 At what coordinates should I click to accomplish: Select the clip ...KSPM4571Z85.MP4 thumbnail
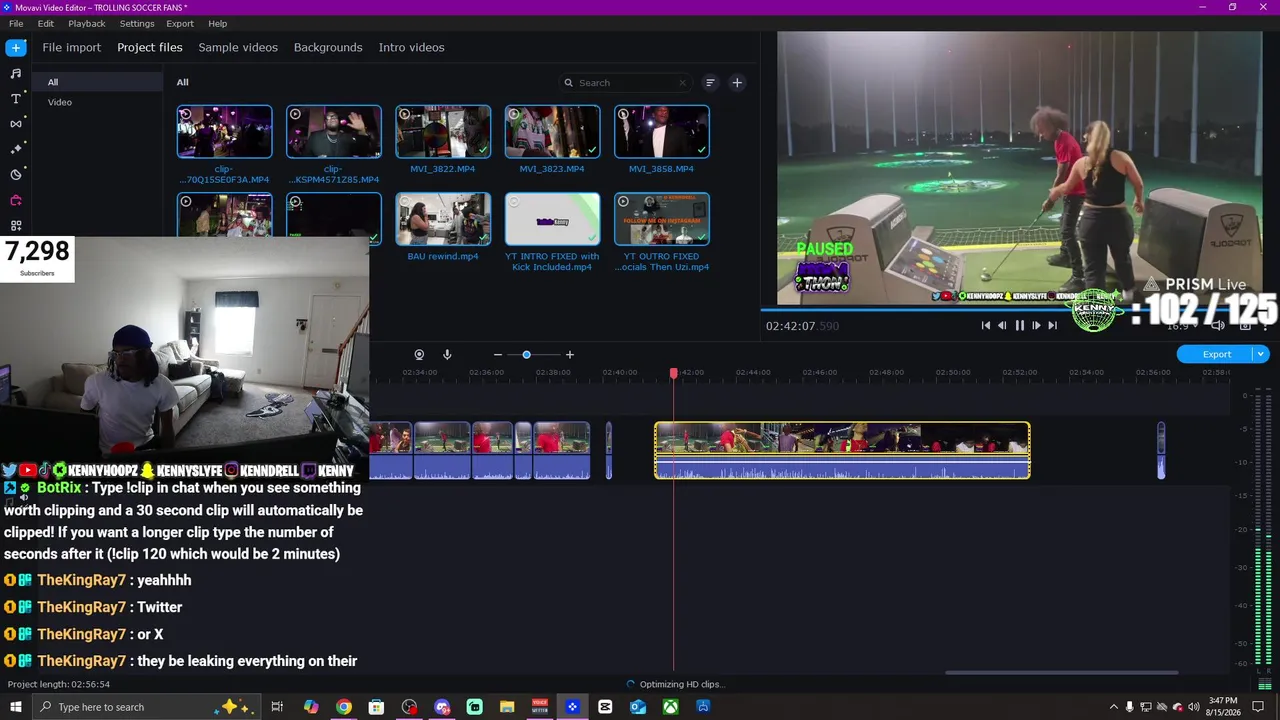click(x=333, y=131)
